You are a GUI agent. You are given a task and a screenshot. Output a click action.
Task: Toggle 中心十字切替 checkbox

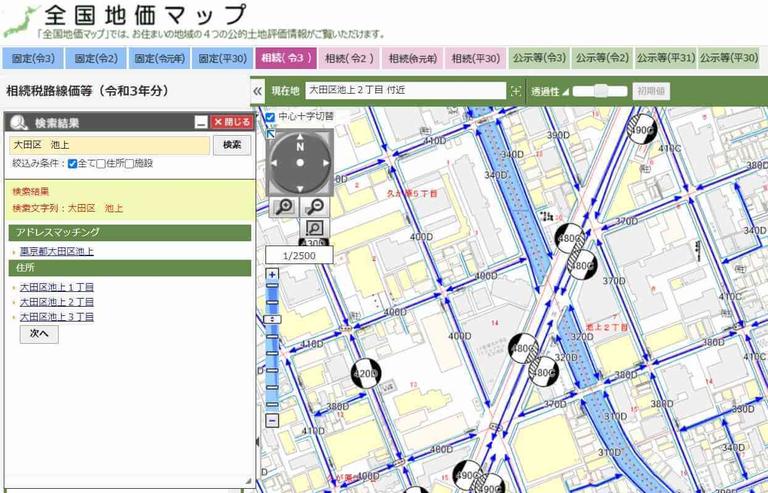[270, 117]
